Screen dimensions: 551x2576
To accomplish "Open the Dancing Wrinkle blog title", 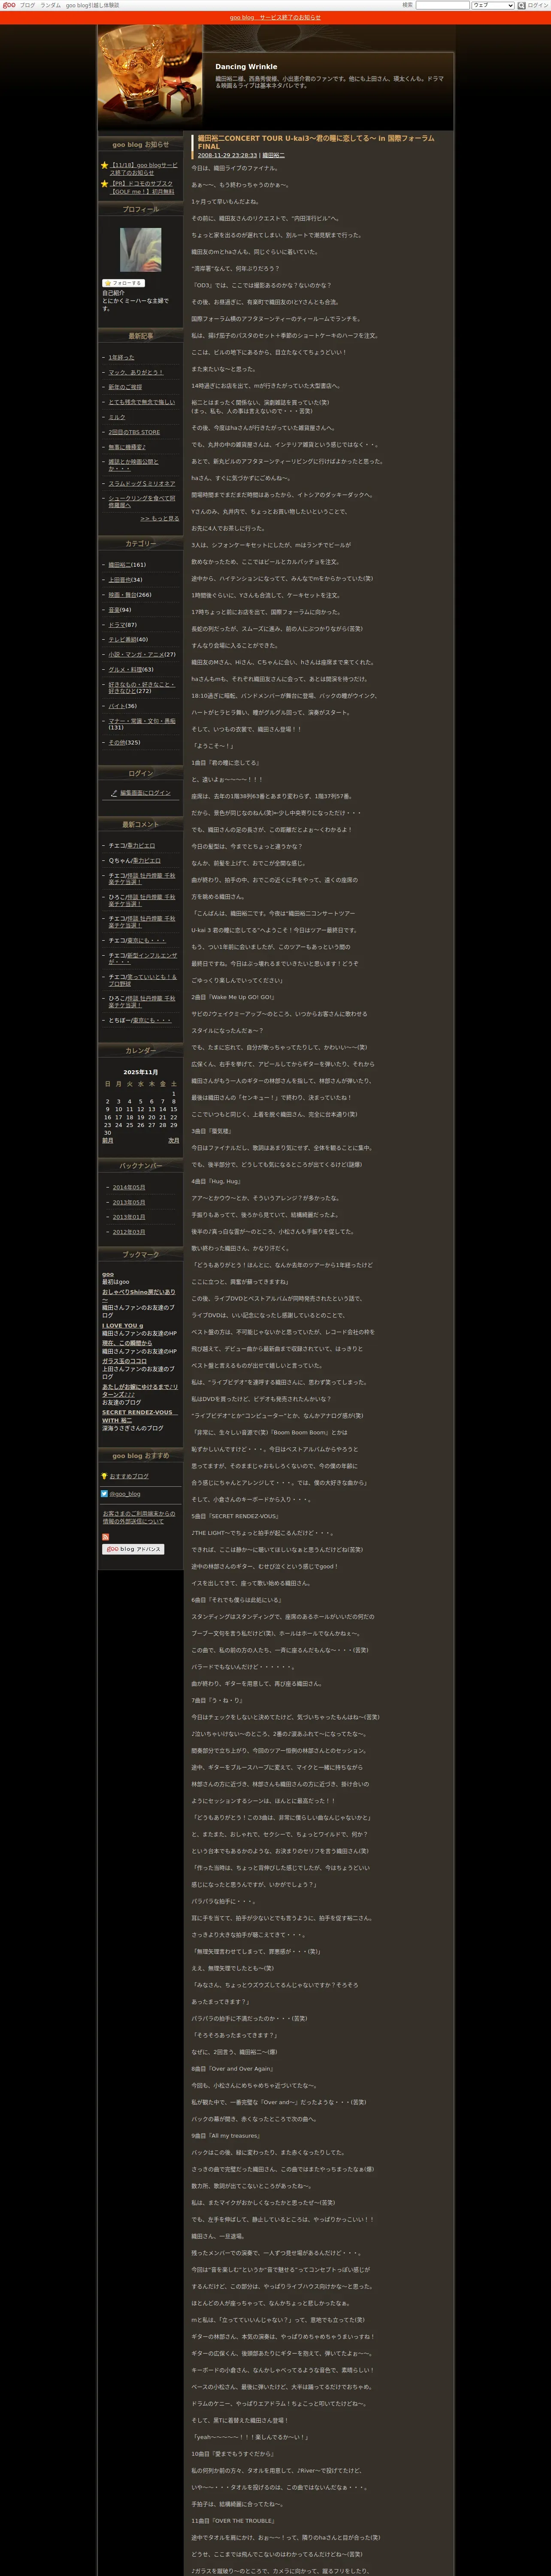I will point(246,67).
